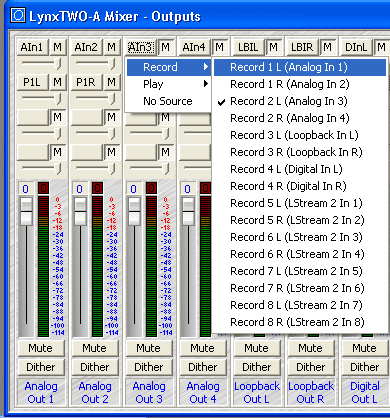The width and height of the screenshot is (390, 418).
Task: Mute the Analog Out 2 channel
Action: click(x=95, y=348)
